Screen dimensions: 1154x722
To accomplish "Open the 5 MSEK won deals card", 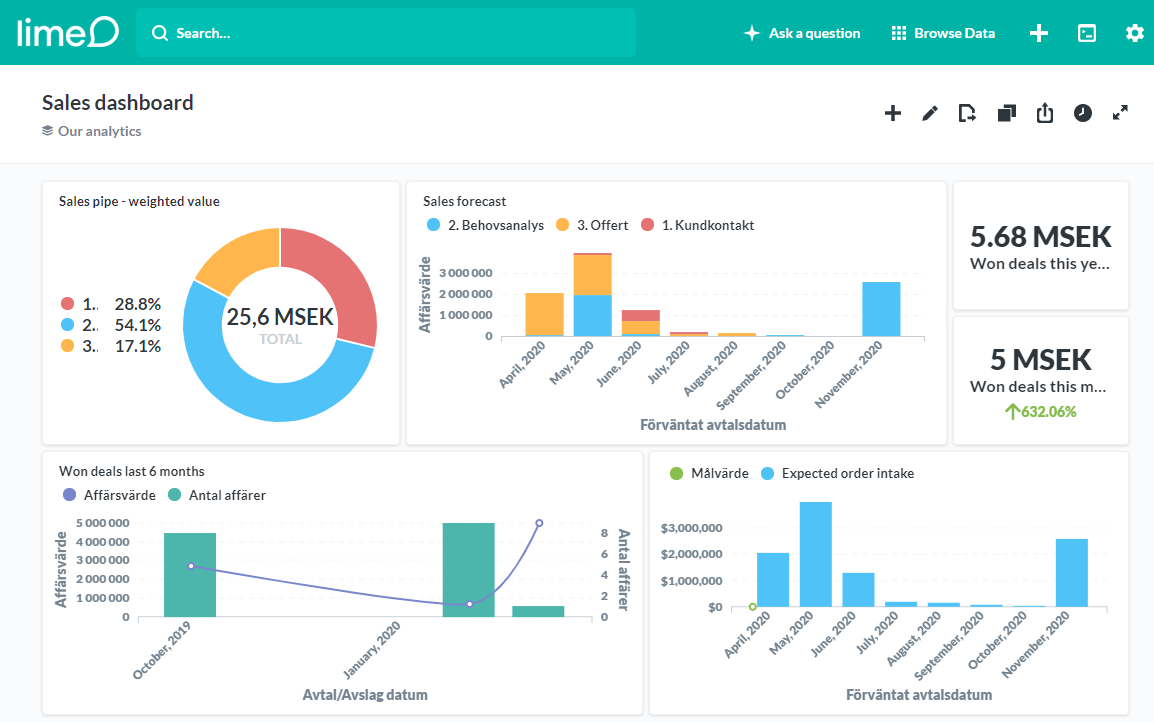I will click(1040, 380).
